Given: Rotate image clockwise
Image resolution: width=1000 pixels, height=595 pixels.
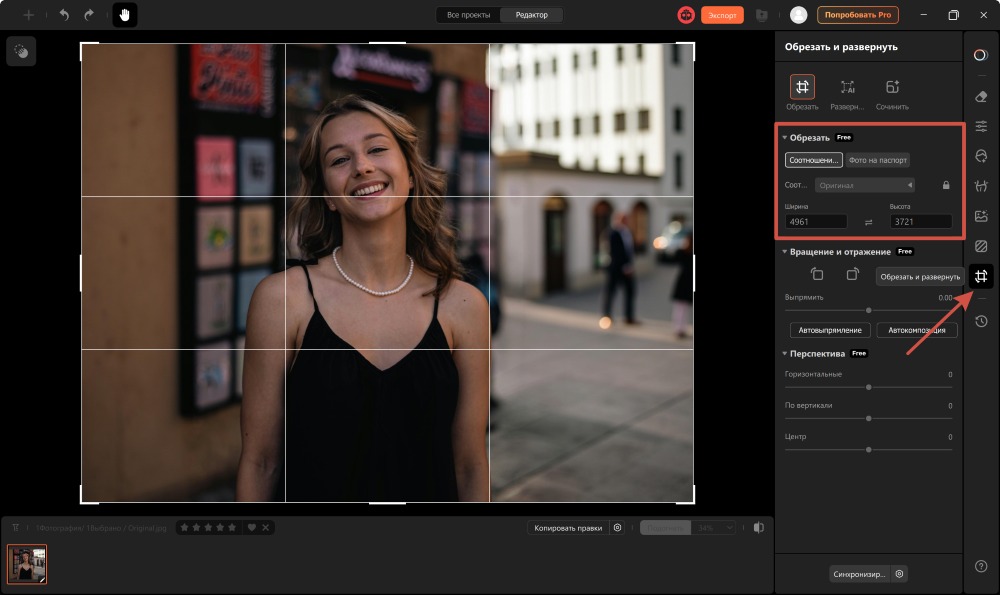Looking at the screenshot, I should pyautogui.click(x=852, y=274).
